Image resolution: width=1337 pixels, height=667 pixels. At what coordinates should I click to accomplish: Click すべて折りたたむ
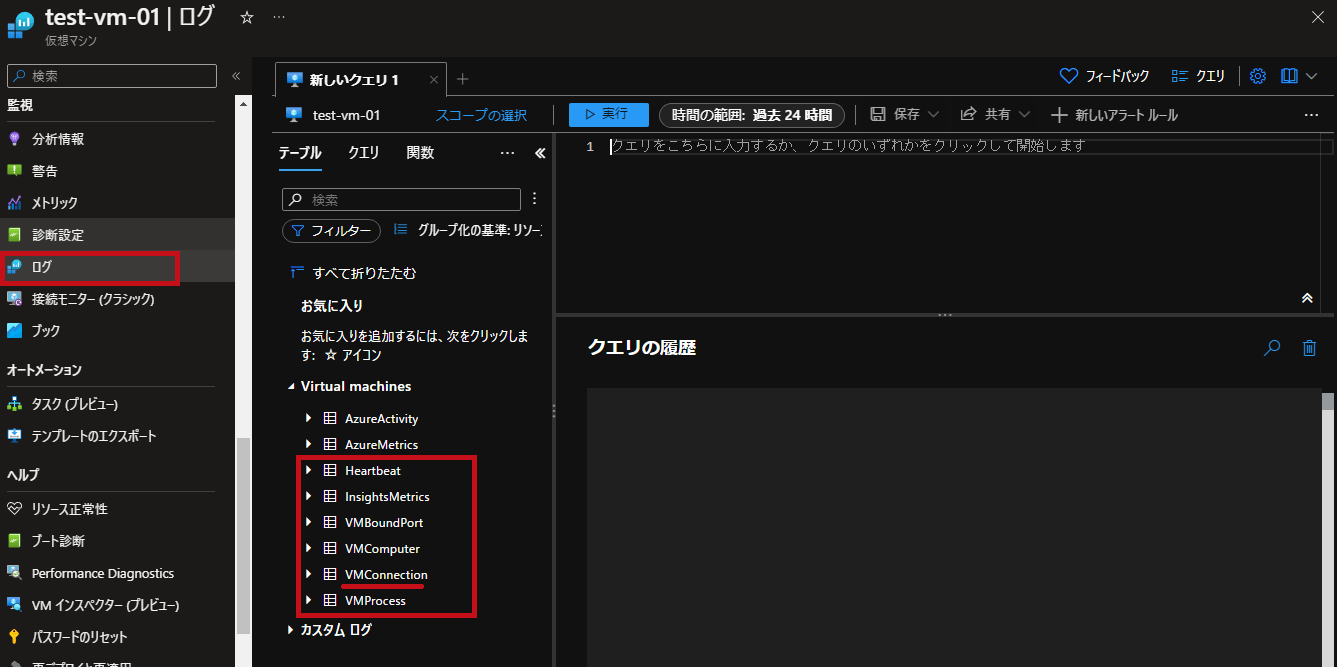[x=353, y=273]
